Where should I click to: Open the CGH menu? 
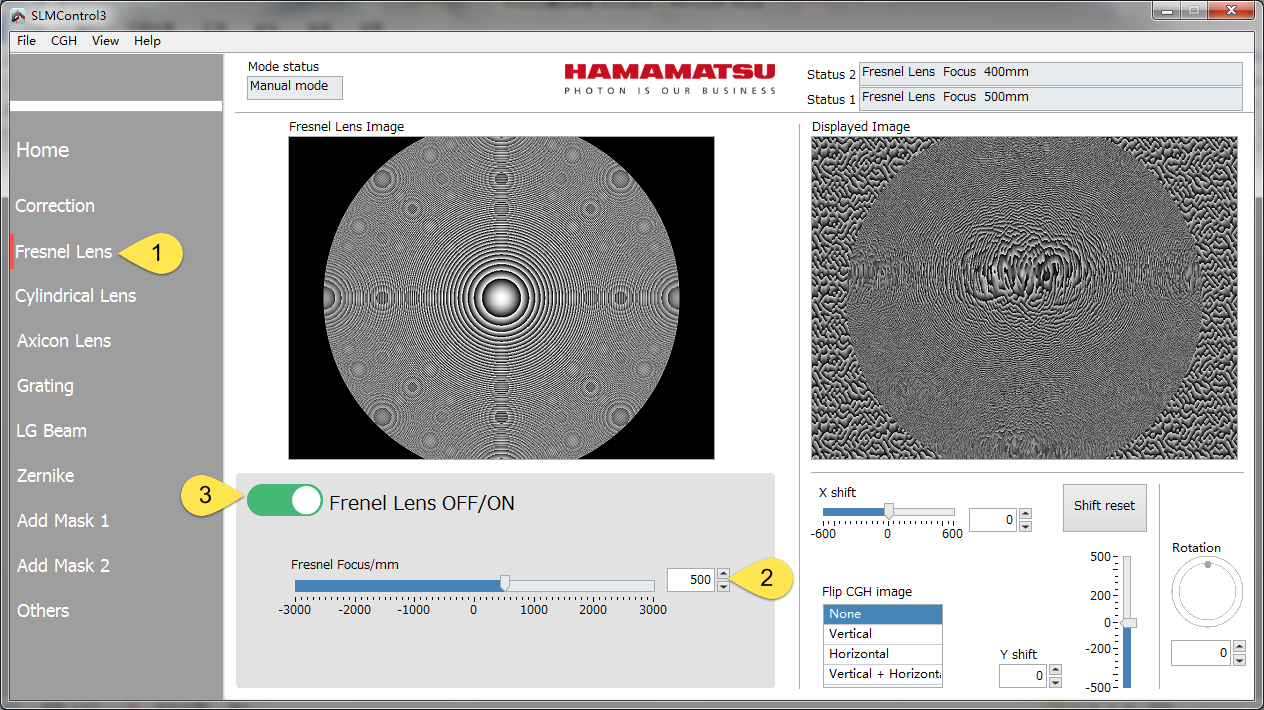64,41
